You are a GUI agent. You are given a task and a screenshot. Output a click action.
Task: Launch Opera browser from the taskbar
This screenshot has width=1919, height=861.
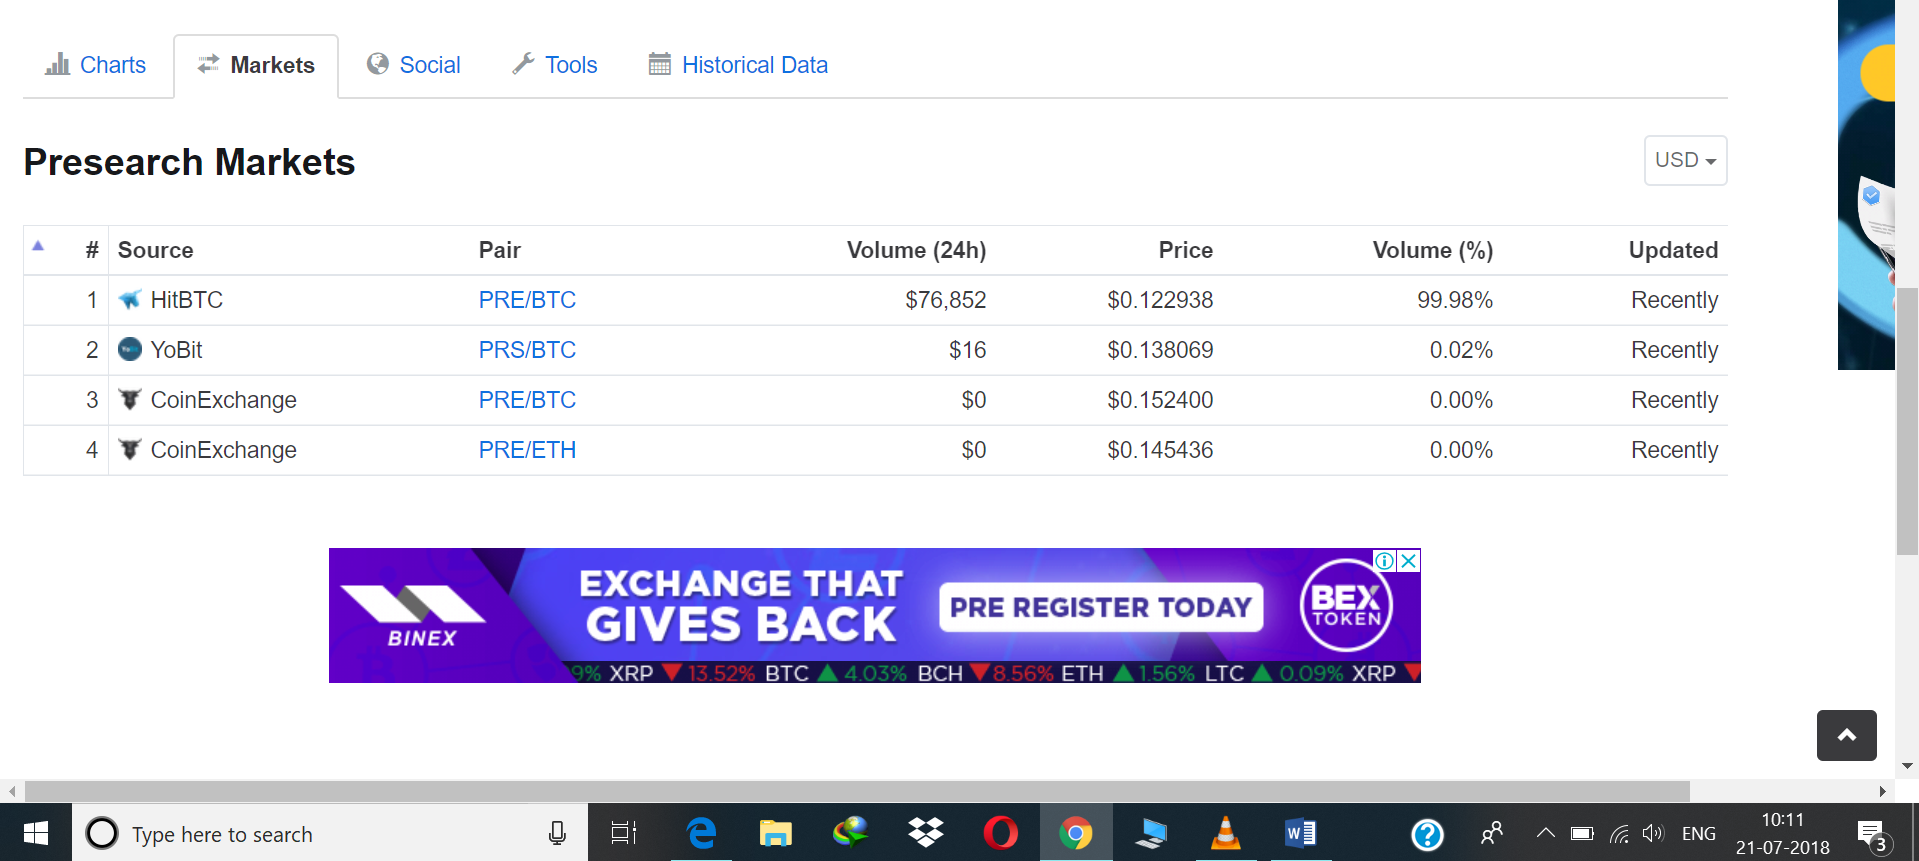[1001, 832]
